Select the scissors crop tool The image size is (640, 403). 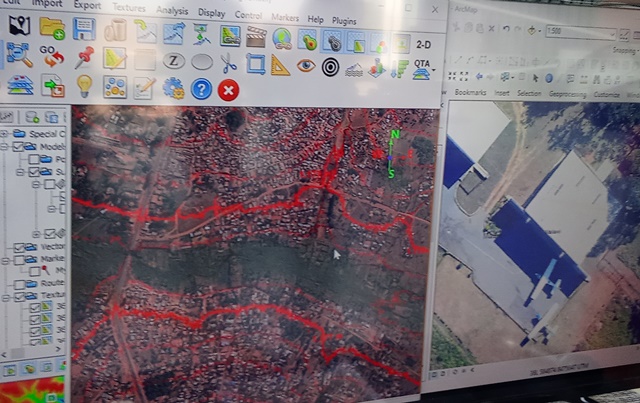228,63
